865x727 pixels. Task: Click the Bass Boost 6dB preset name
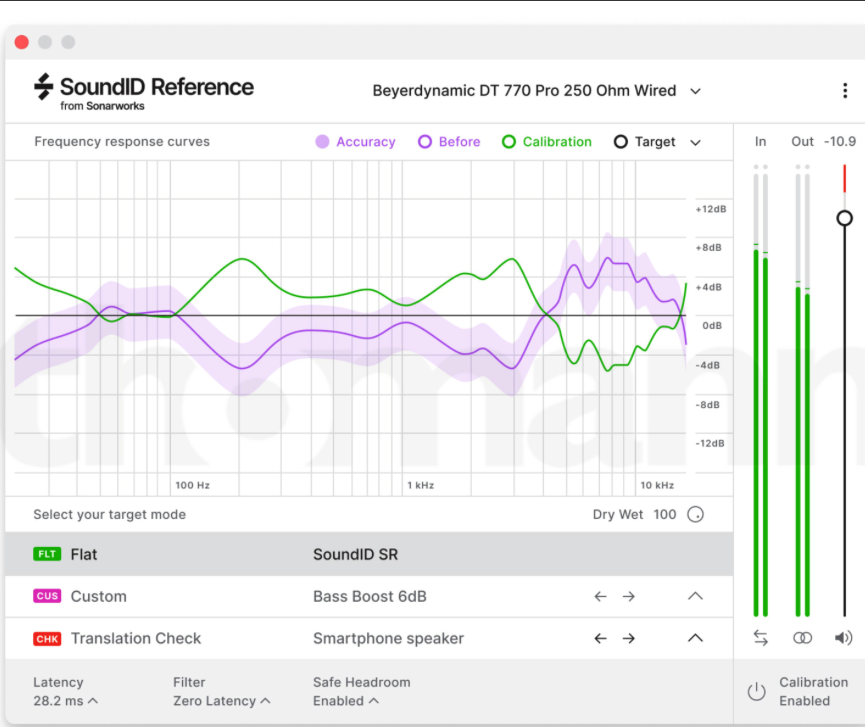[x=370, y=596]
